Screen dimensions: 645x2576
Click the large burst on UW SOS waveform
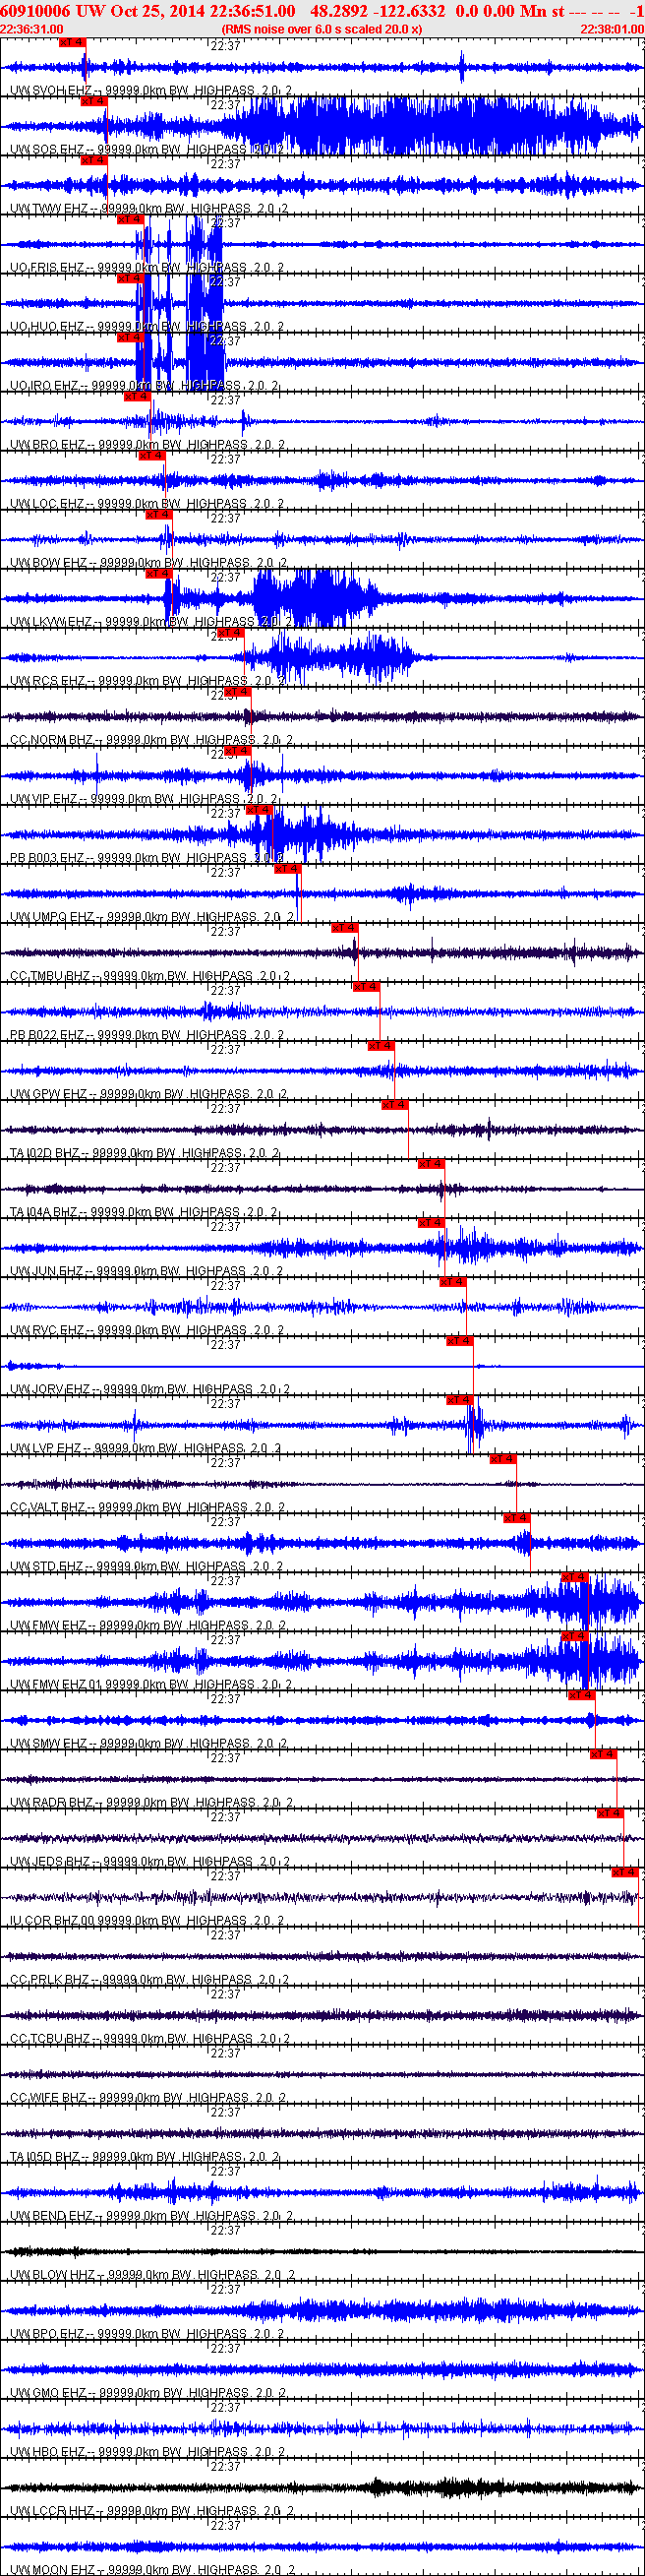pos(430,126)
